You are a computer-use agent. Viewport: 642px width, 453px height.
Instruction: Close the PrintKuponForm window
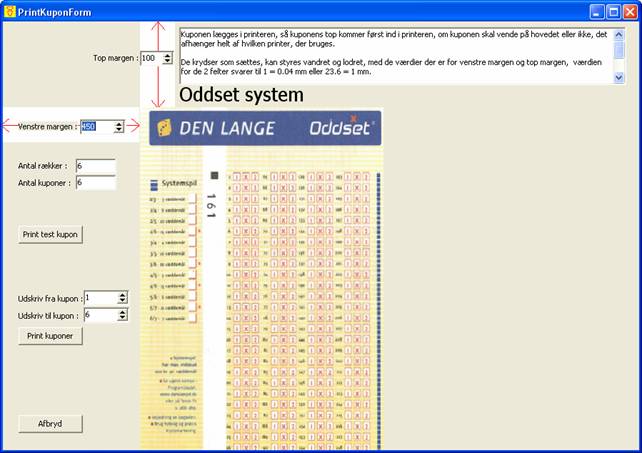[630, 12]
